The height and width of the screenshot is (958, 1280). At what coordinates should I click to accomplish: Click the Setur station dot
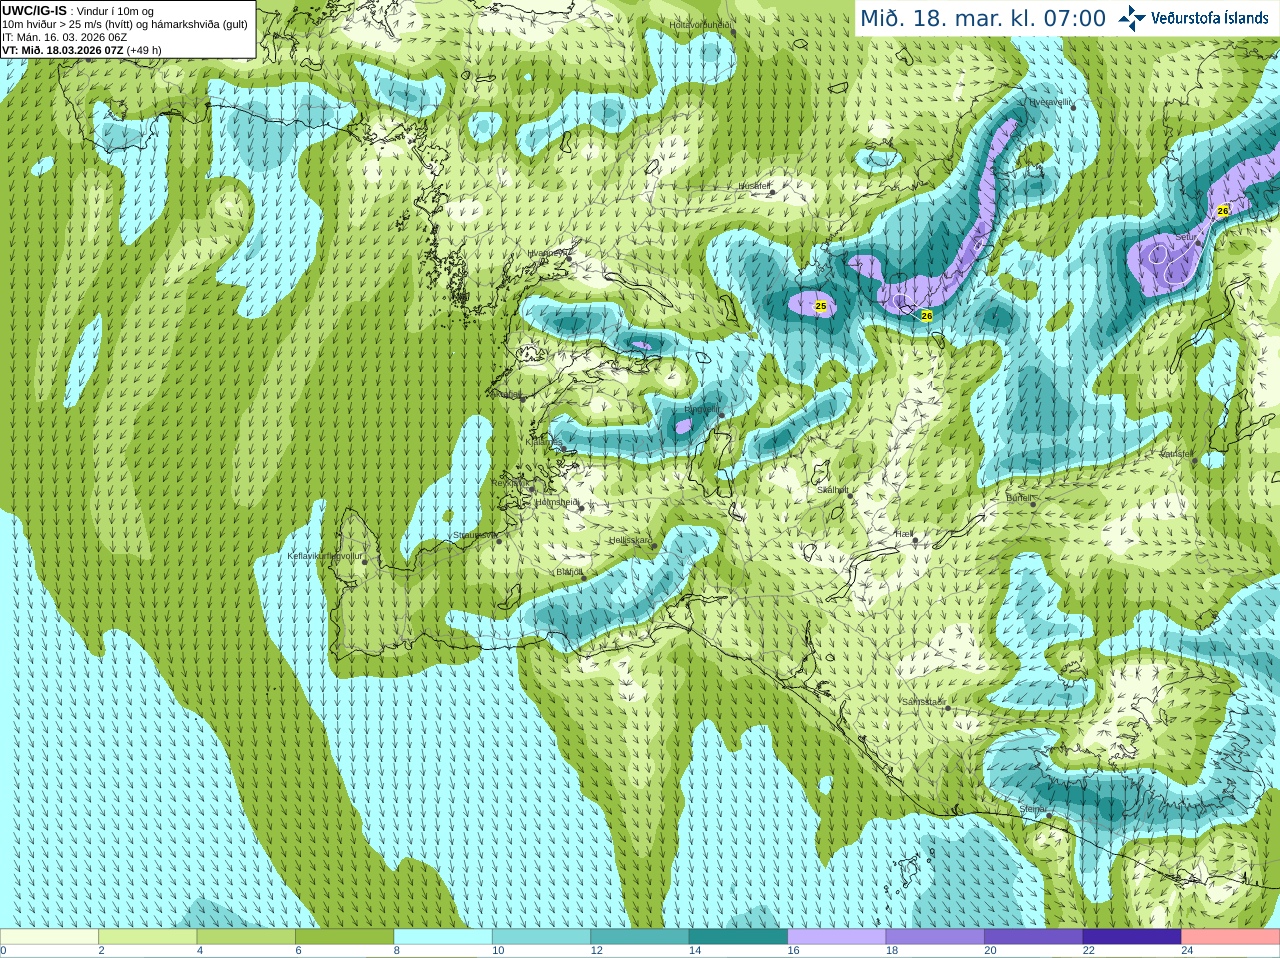click(1198, 243)
